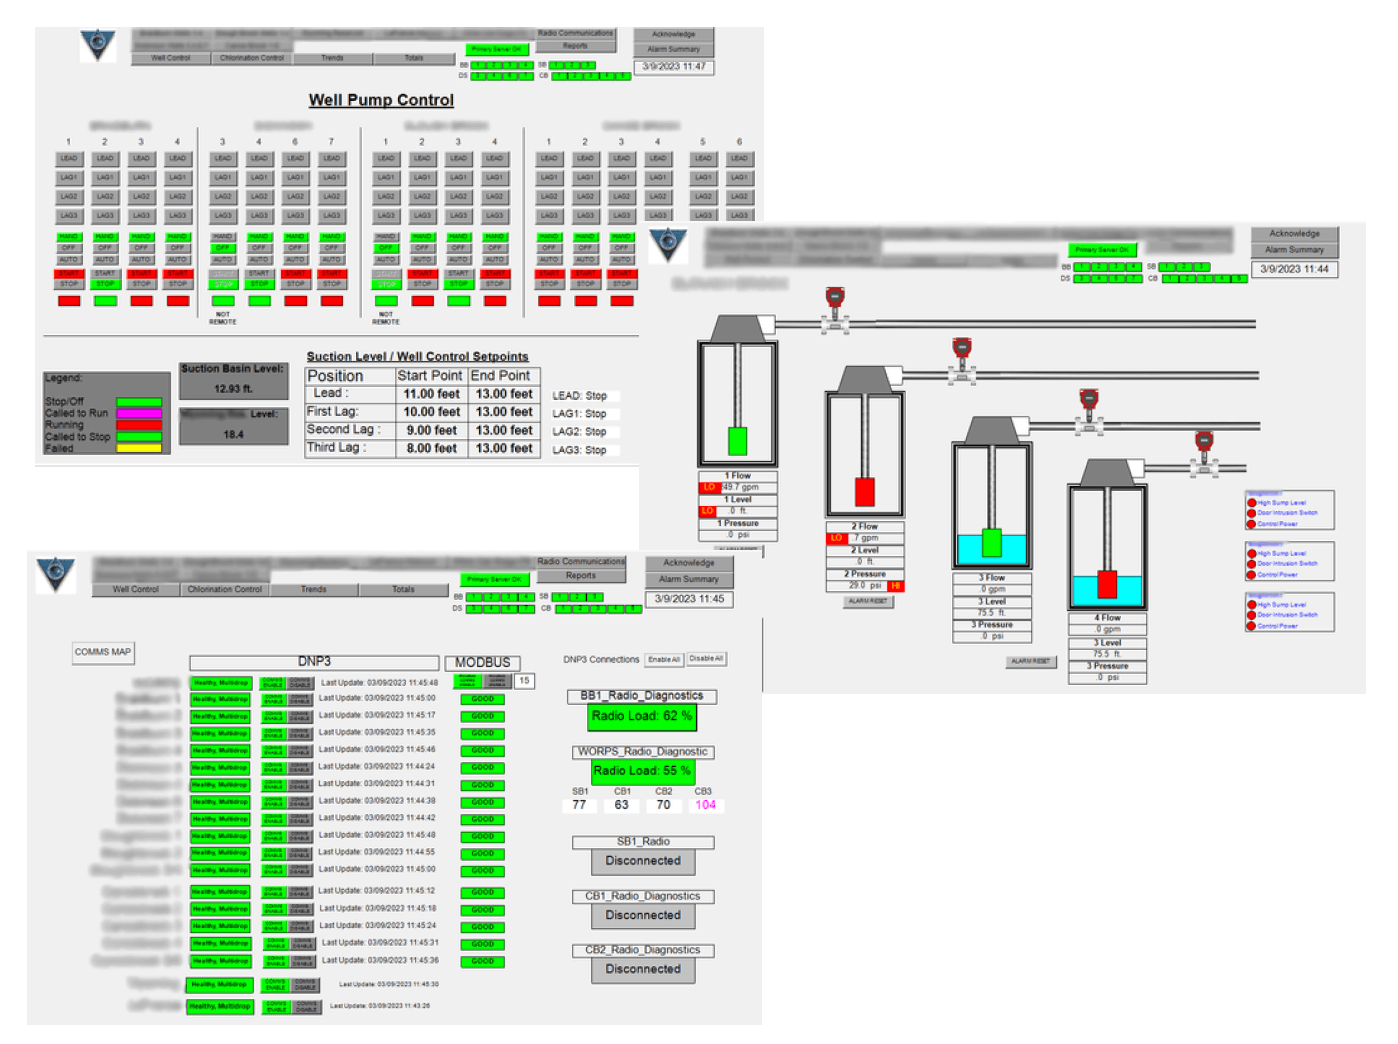The width and height of the screenshot is (1398, 1044).
Task: Switch first pump of leftmost group to OFF
Action: tap(68, 248)
